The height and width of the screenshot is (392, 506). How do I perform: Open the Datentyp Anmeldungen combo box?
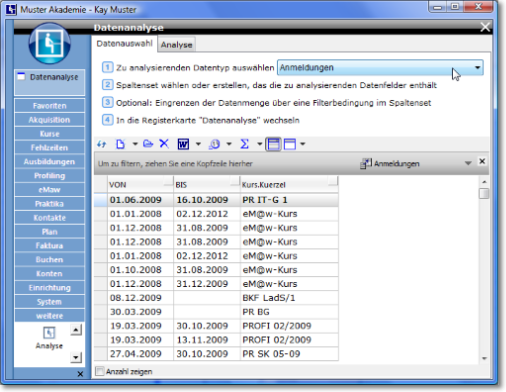[380, 68]
